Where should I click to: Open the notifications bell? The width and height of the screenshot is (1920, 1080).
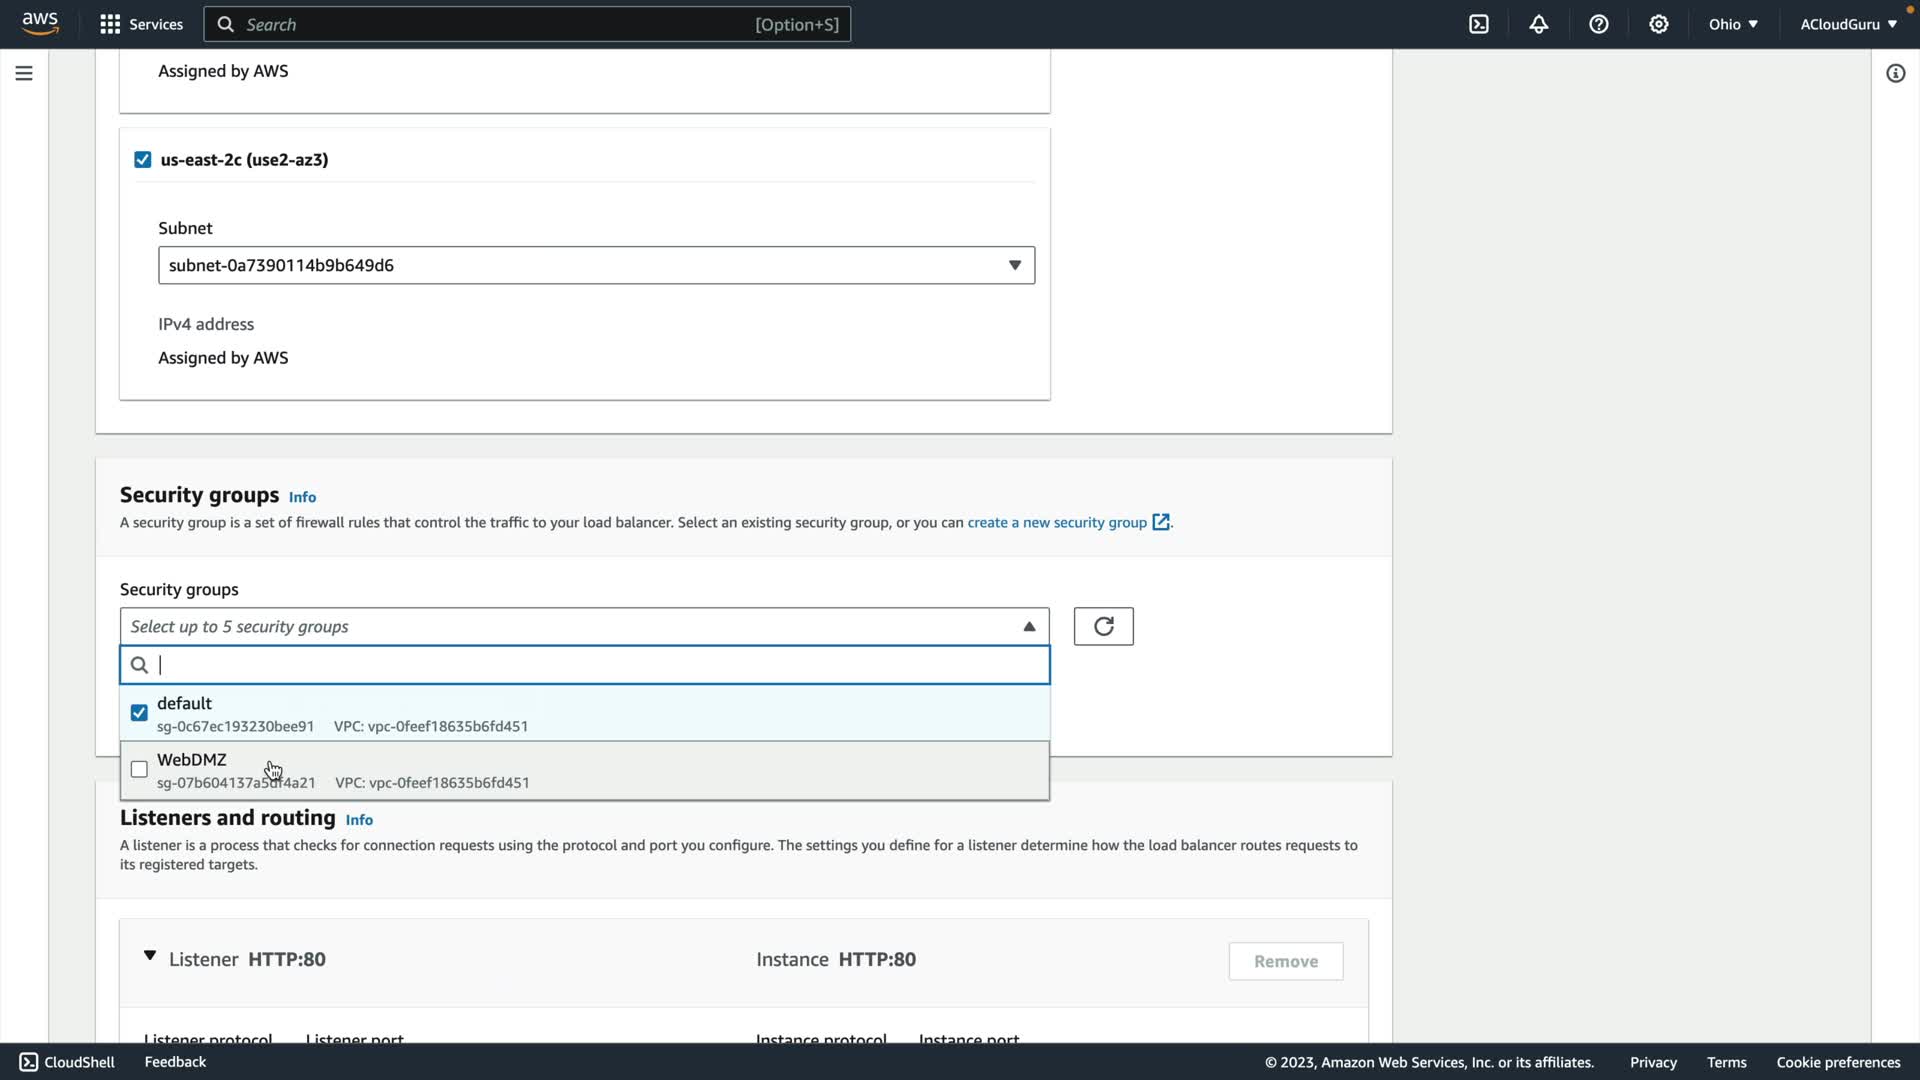point(1539,24)
